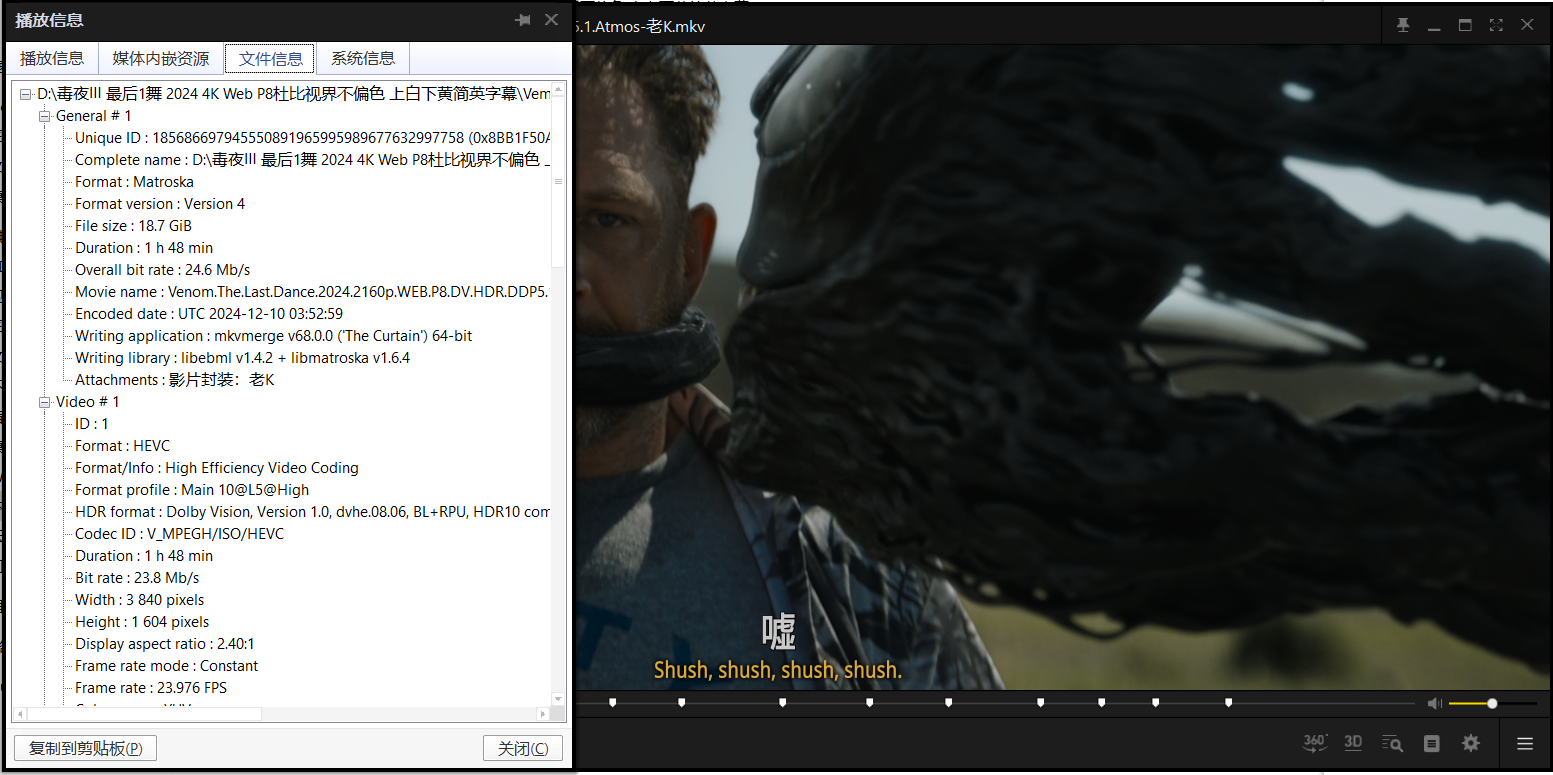Pin the playback info dialog

522,20
